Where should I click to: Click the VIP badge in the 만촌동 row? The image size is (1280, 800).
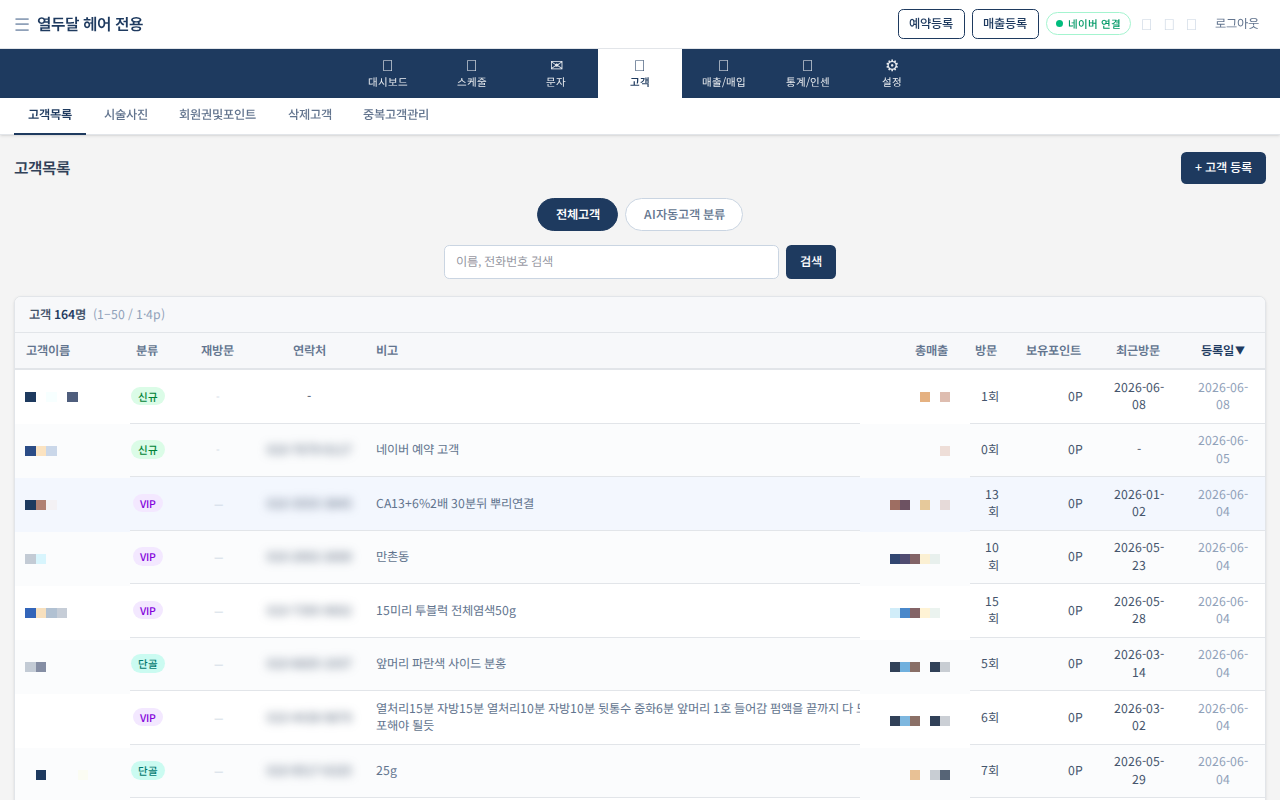[148, 557]
